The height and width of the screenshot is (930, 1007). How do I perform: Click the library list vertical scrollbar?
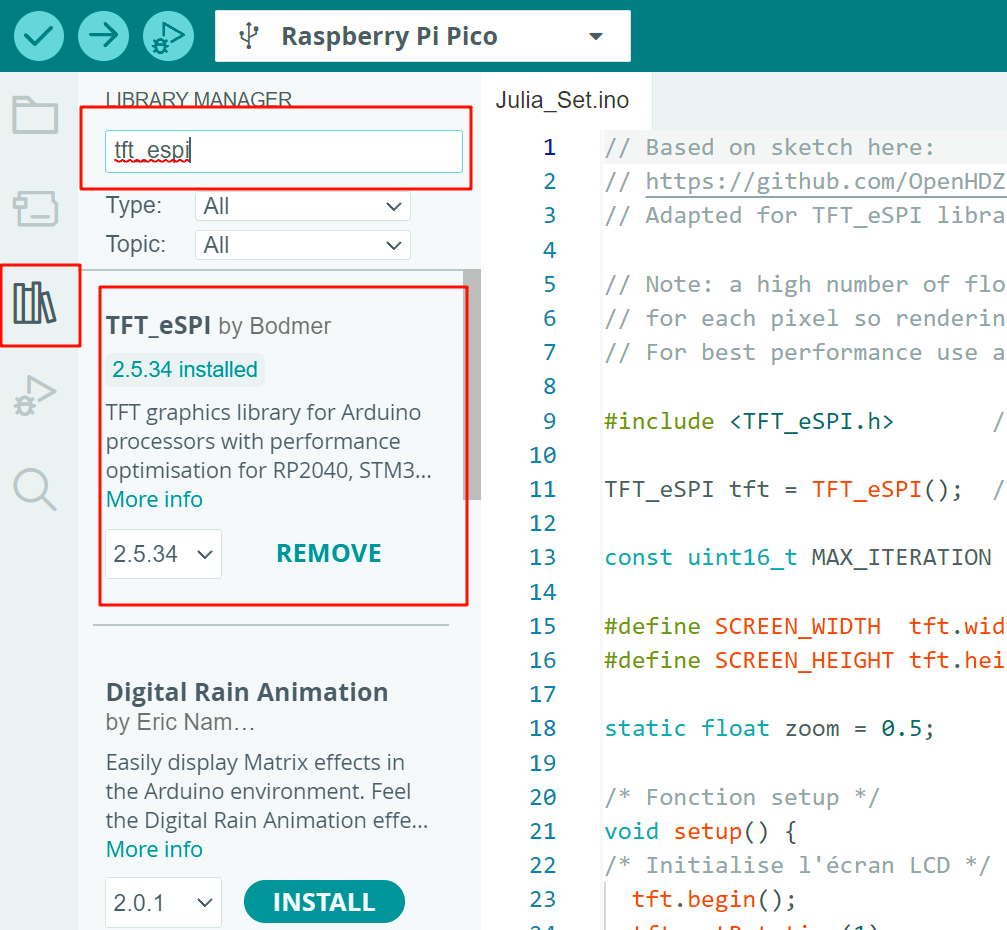[x=473, y=384]
